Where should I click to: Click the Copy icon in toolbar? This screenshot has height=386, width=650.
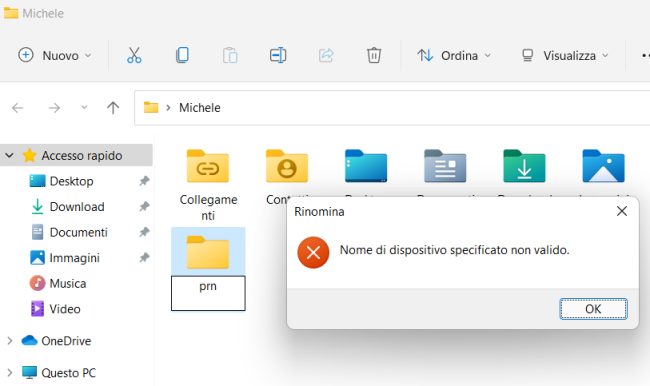182,55
